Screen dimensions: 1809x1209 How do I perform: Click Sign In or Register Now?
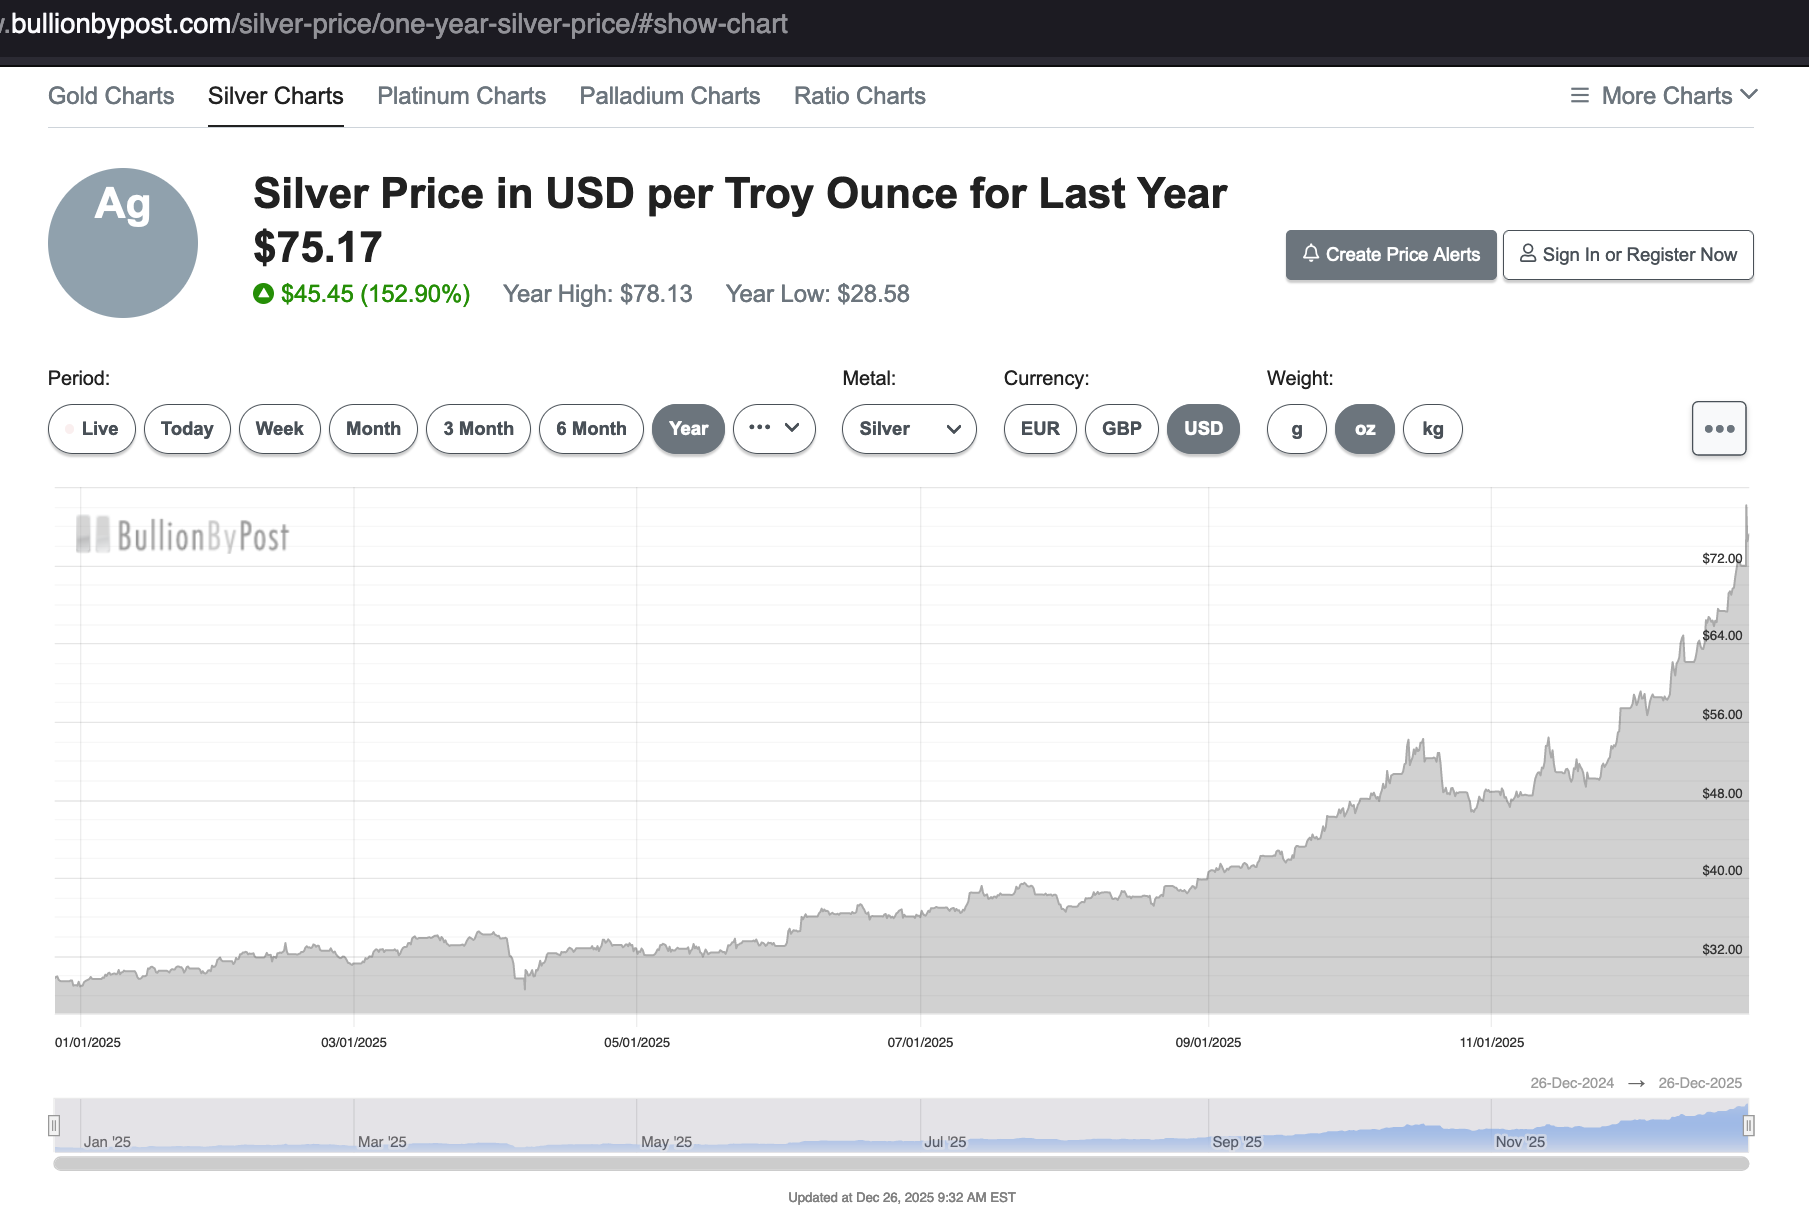tap(1627, 255)
